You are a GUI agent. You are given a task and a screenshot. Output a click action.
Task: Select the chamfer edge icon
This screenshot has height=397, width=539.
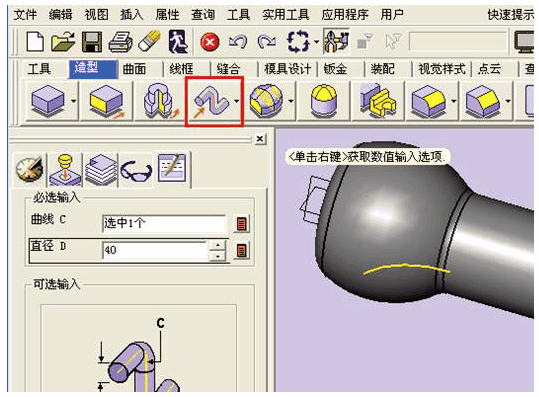[483, 101]
